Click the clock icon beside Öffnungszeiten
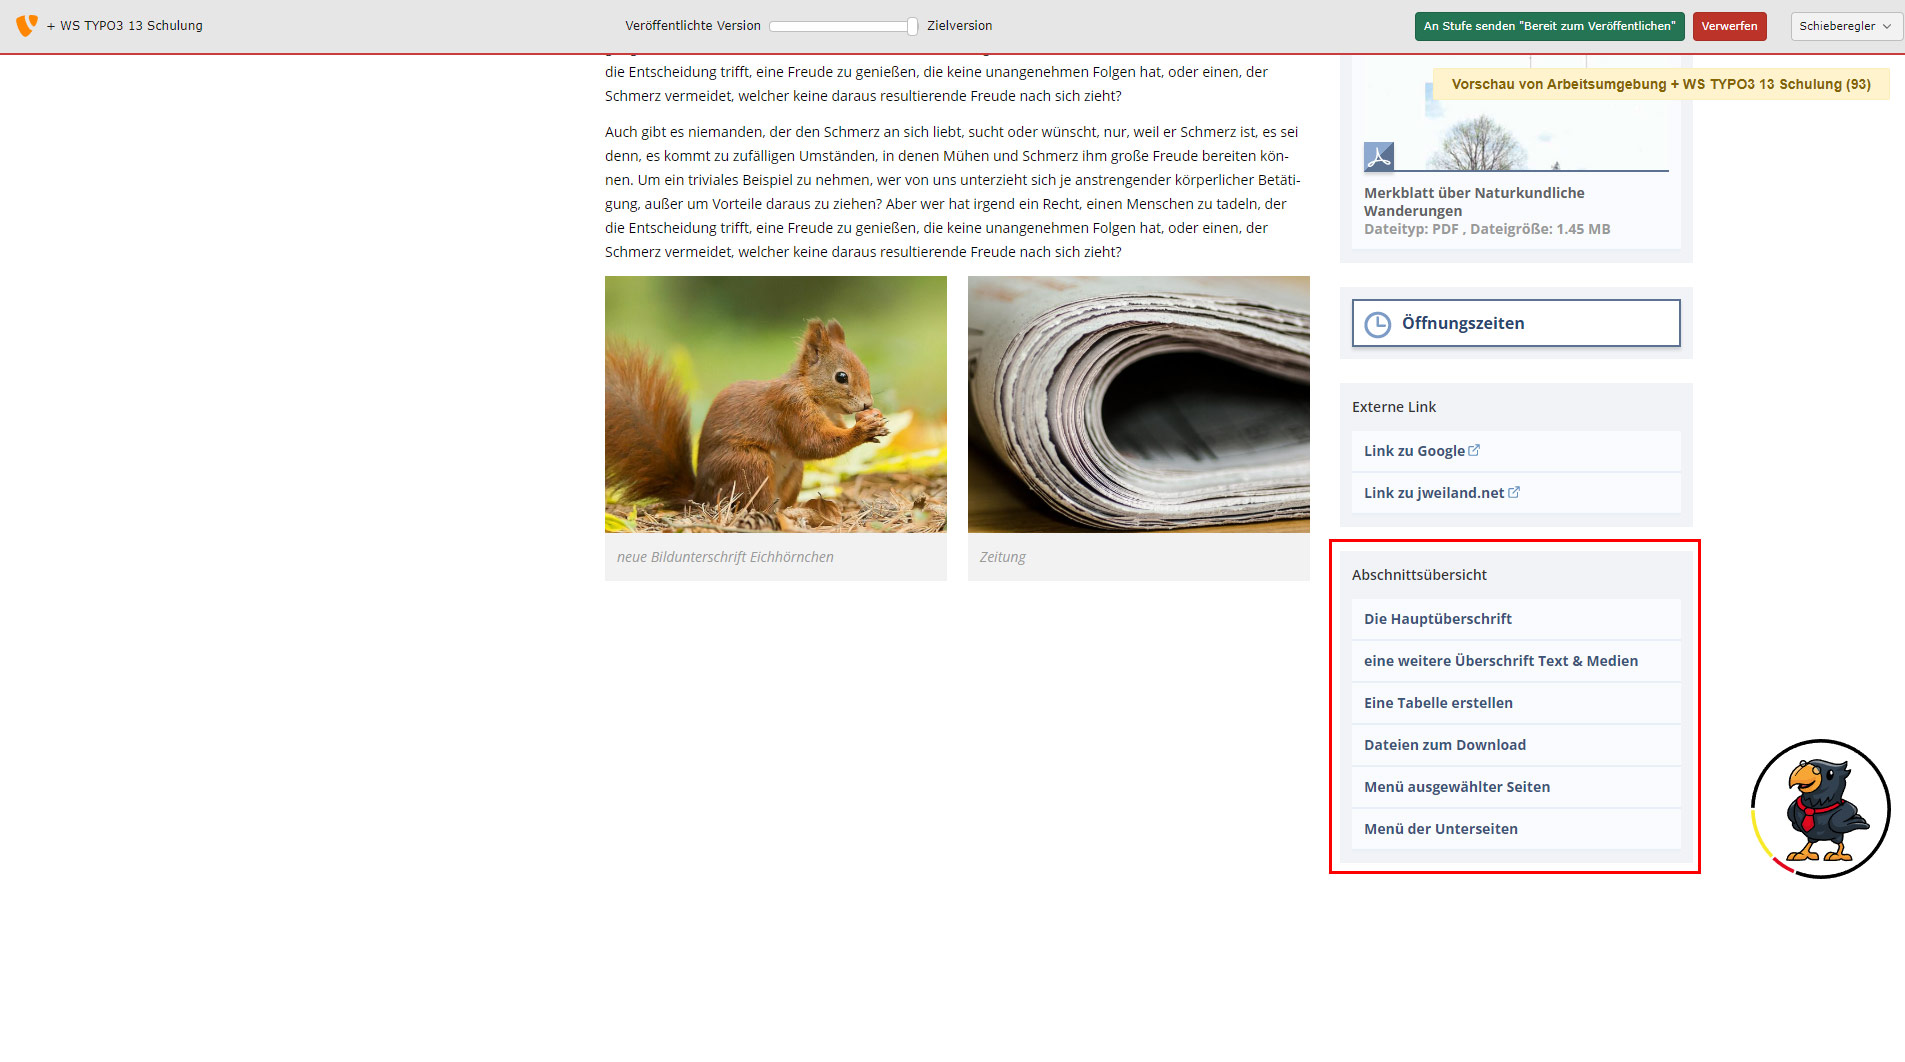Image resolution: width=1905 pixels, height=1062 pixels. point(1378,324)
